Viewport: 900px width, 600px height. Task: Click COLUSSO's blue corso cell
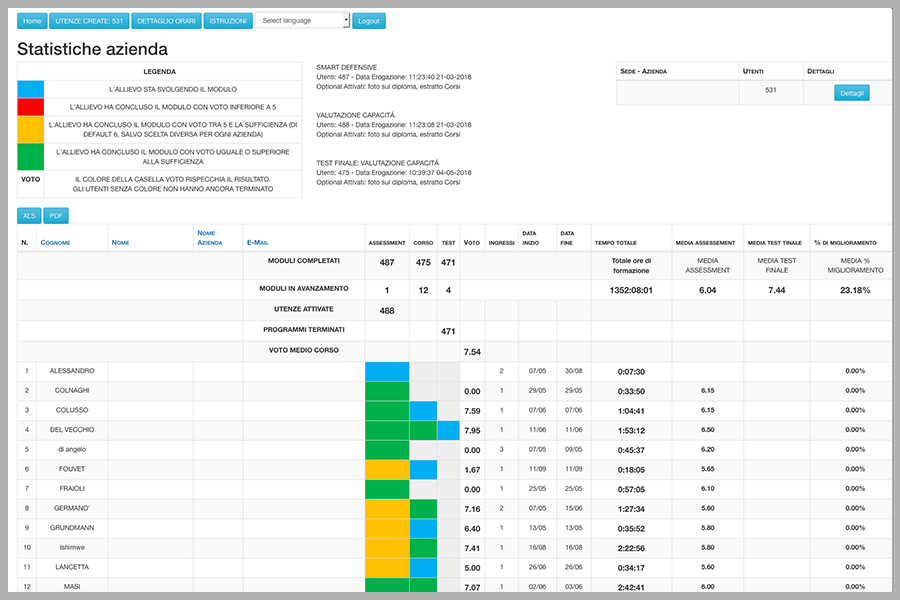423,411
